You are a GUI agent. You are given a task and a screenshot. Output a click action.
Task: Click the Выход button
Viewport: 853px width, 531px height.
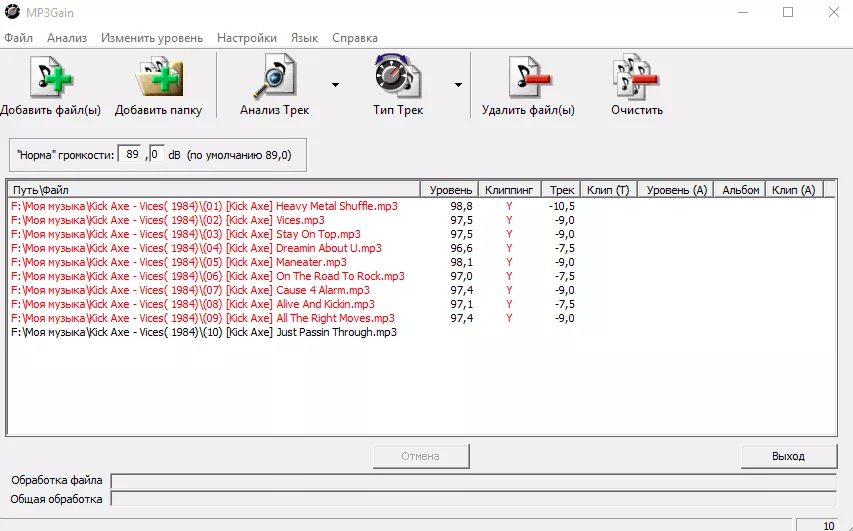tap(789, 456)
